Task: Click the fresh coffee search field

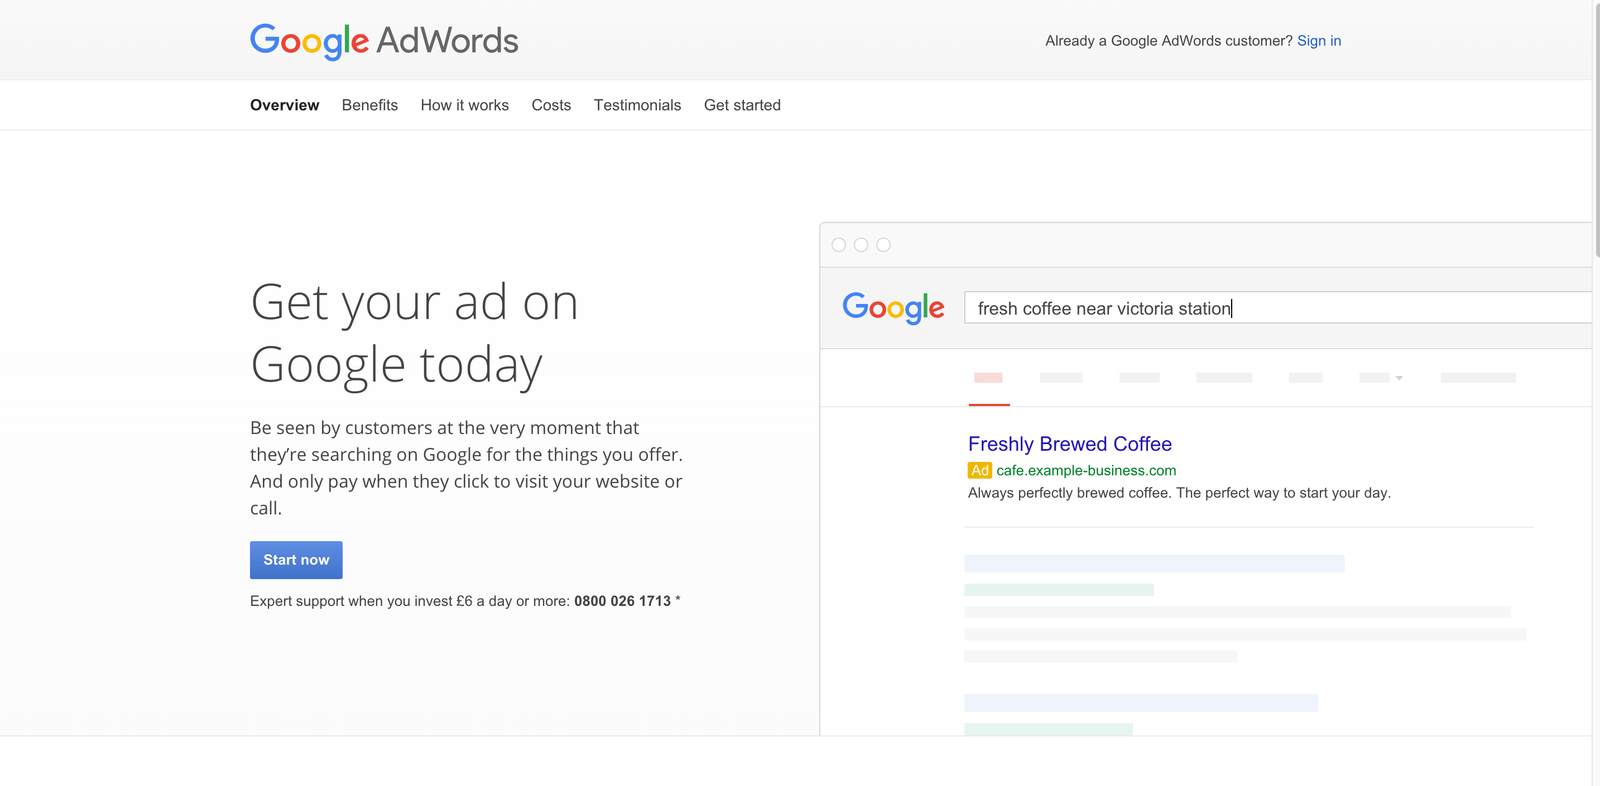Action: click(1277, 308)
